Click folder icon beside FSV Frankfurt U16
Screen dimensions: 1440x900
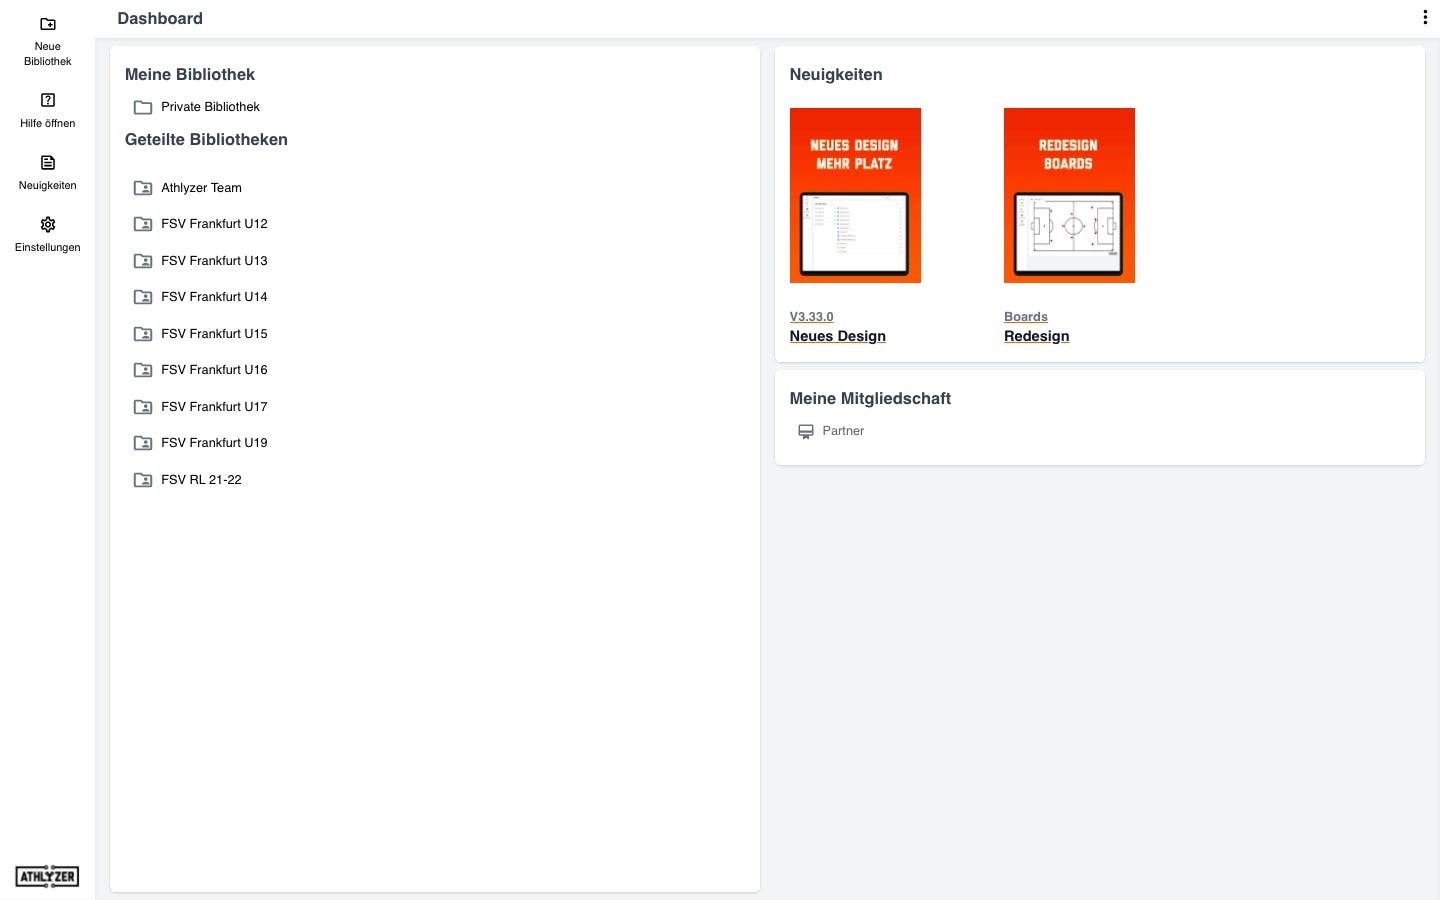coord(143,370)
